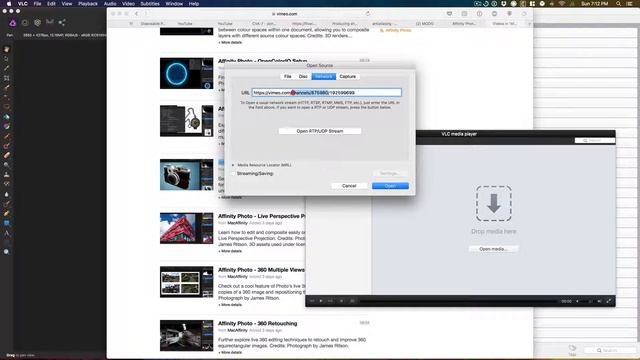Select the View hand tool in Affinity
Image resolution: width=640 pixels, height=360 pixels.
tap(7, 49)
